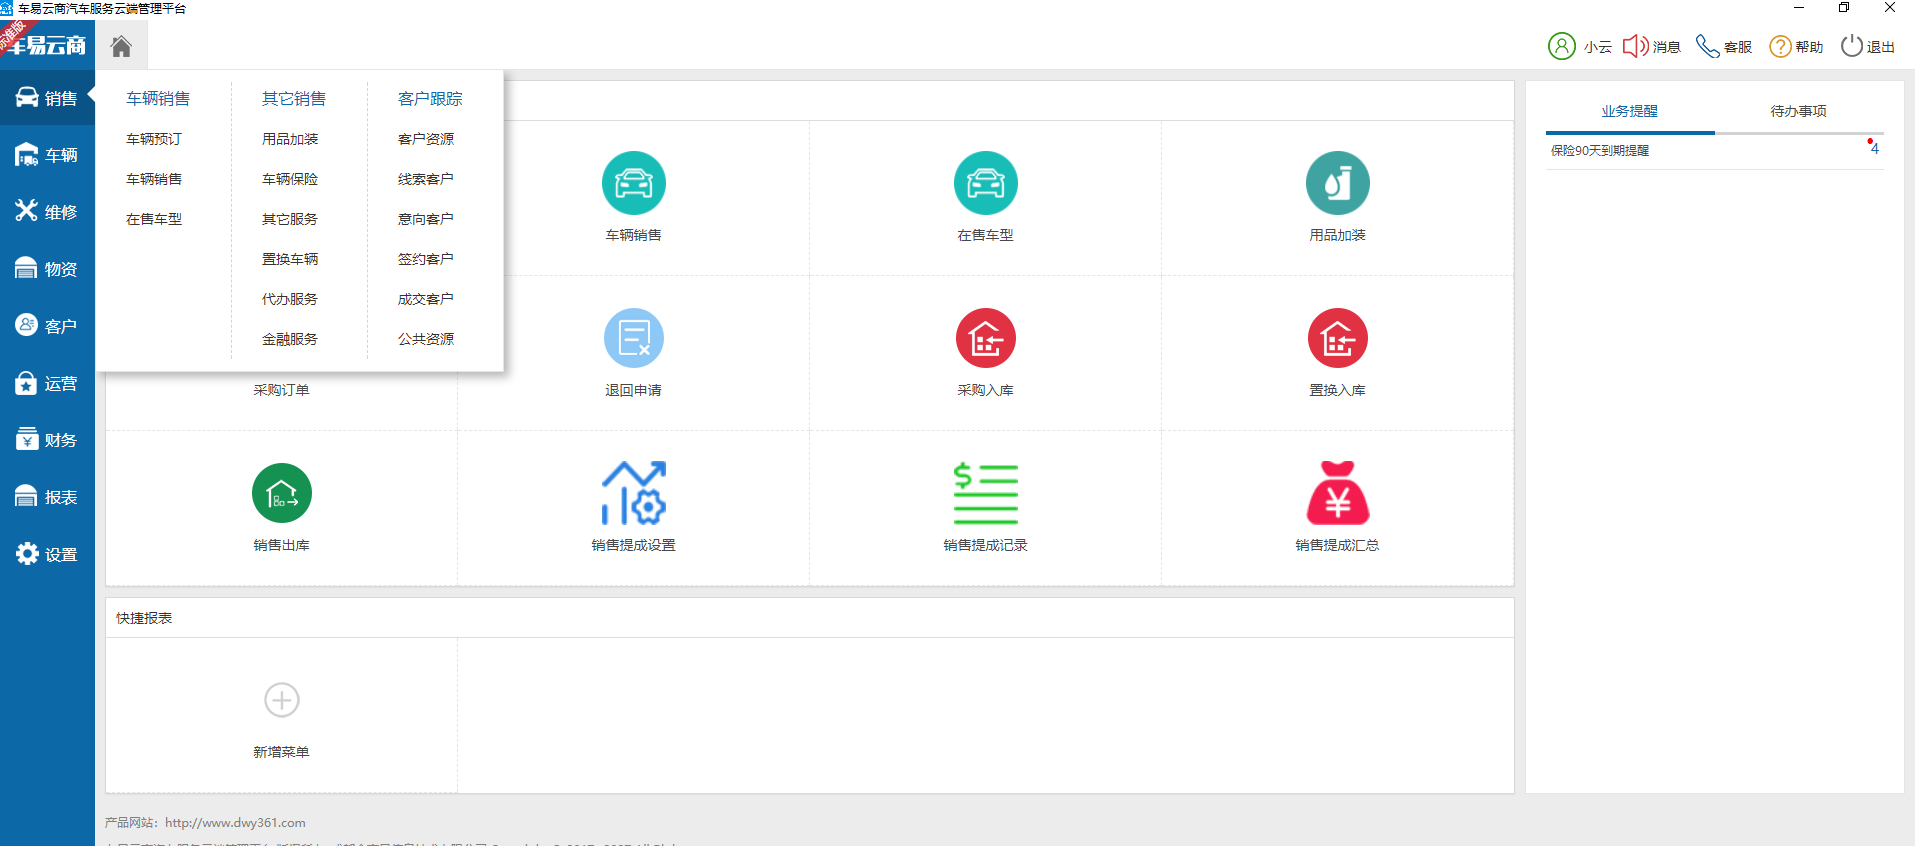The width and height of the screenshot is (1915, 846).
Task: Select 置换车辆 menu item
Action: point(290,259)
